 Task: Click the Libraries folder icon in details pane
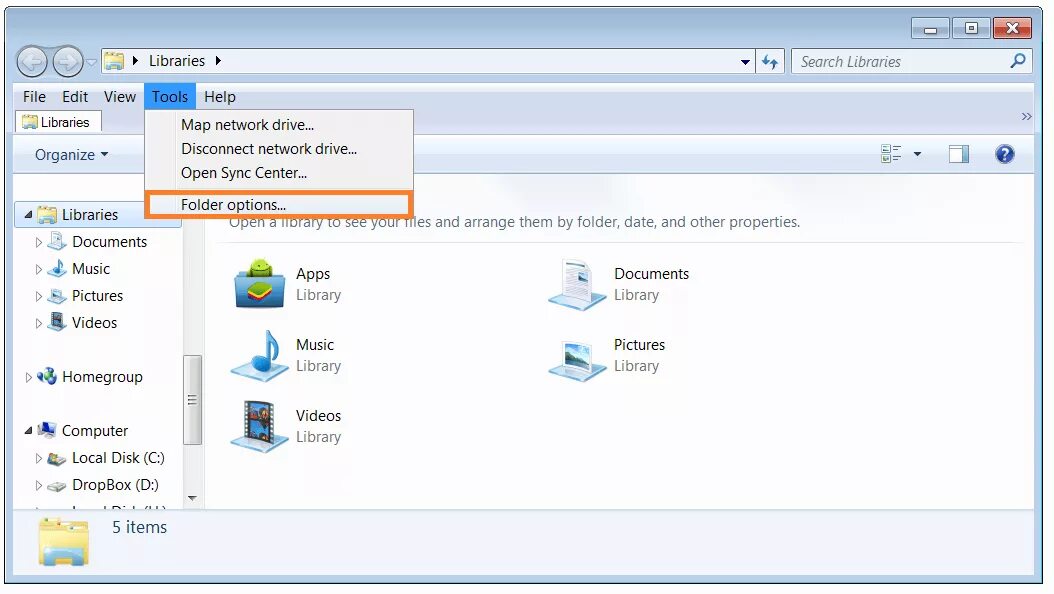[x=64, y=542]
